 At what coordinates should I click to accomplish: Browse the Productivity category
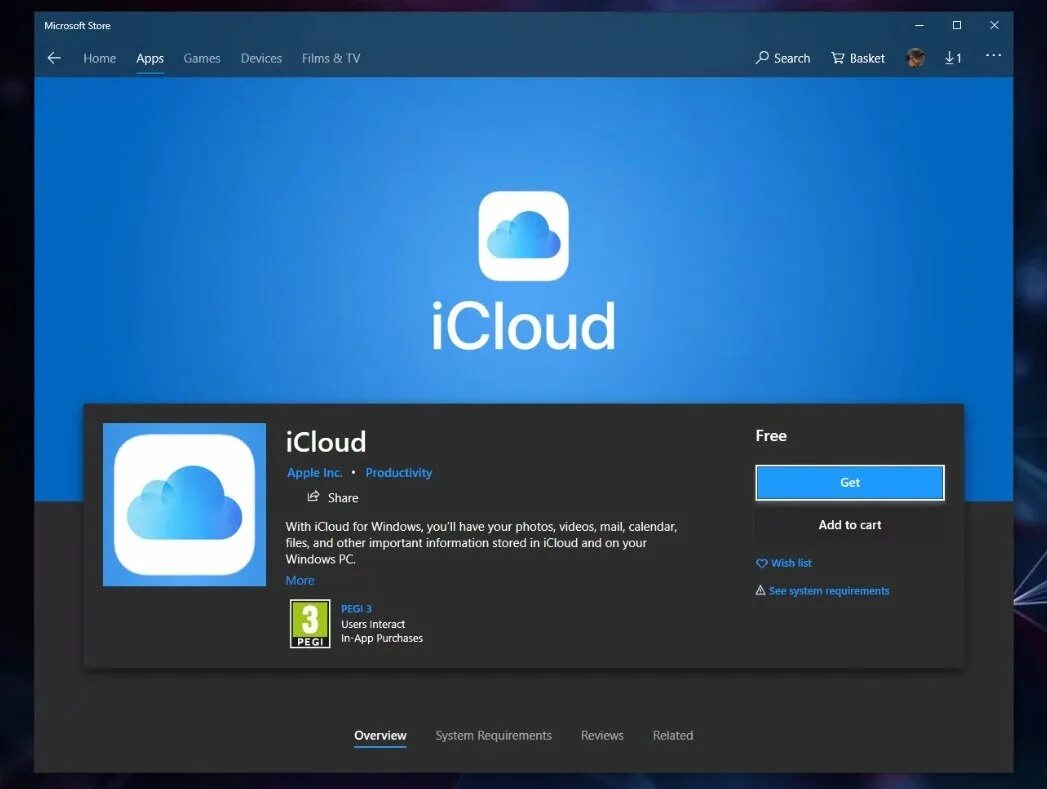398,472
